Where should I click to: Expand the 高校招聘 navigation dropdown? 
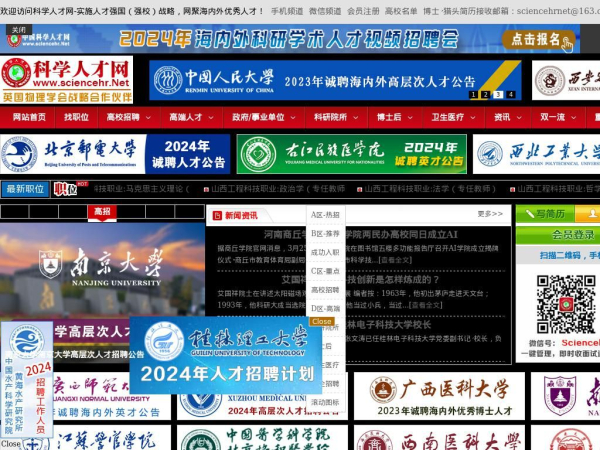point(129,117)
